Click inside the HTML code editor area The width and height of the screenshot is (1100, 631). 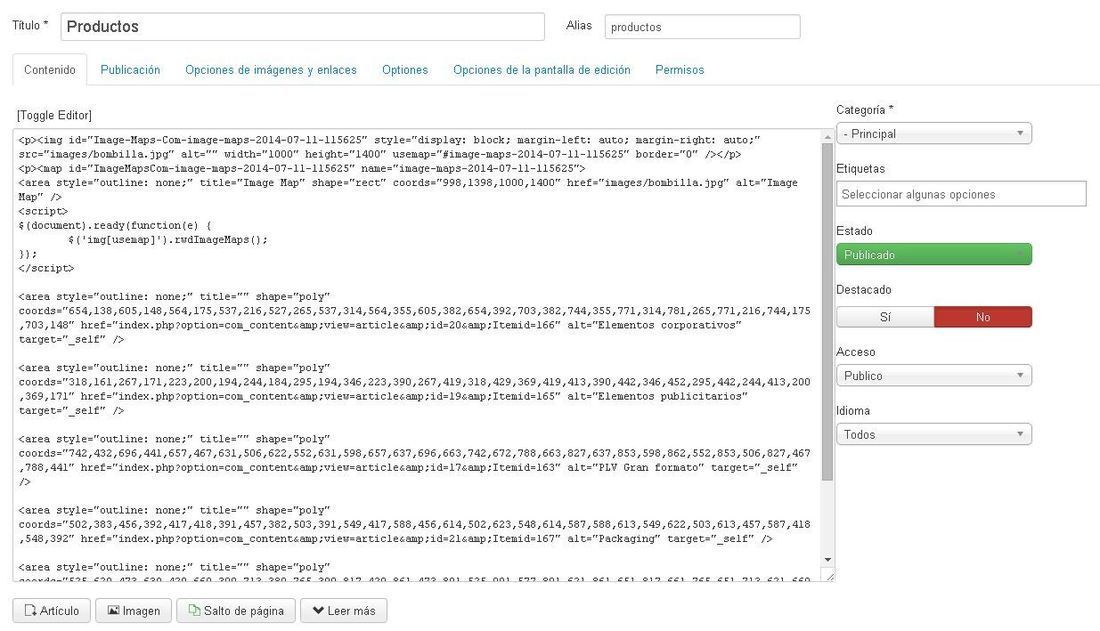pos(417,354)
